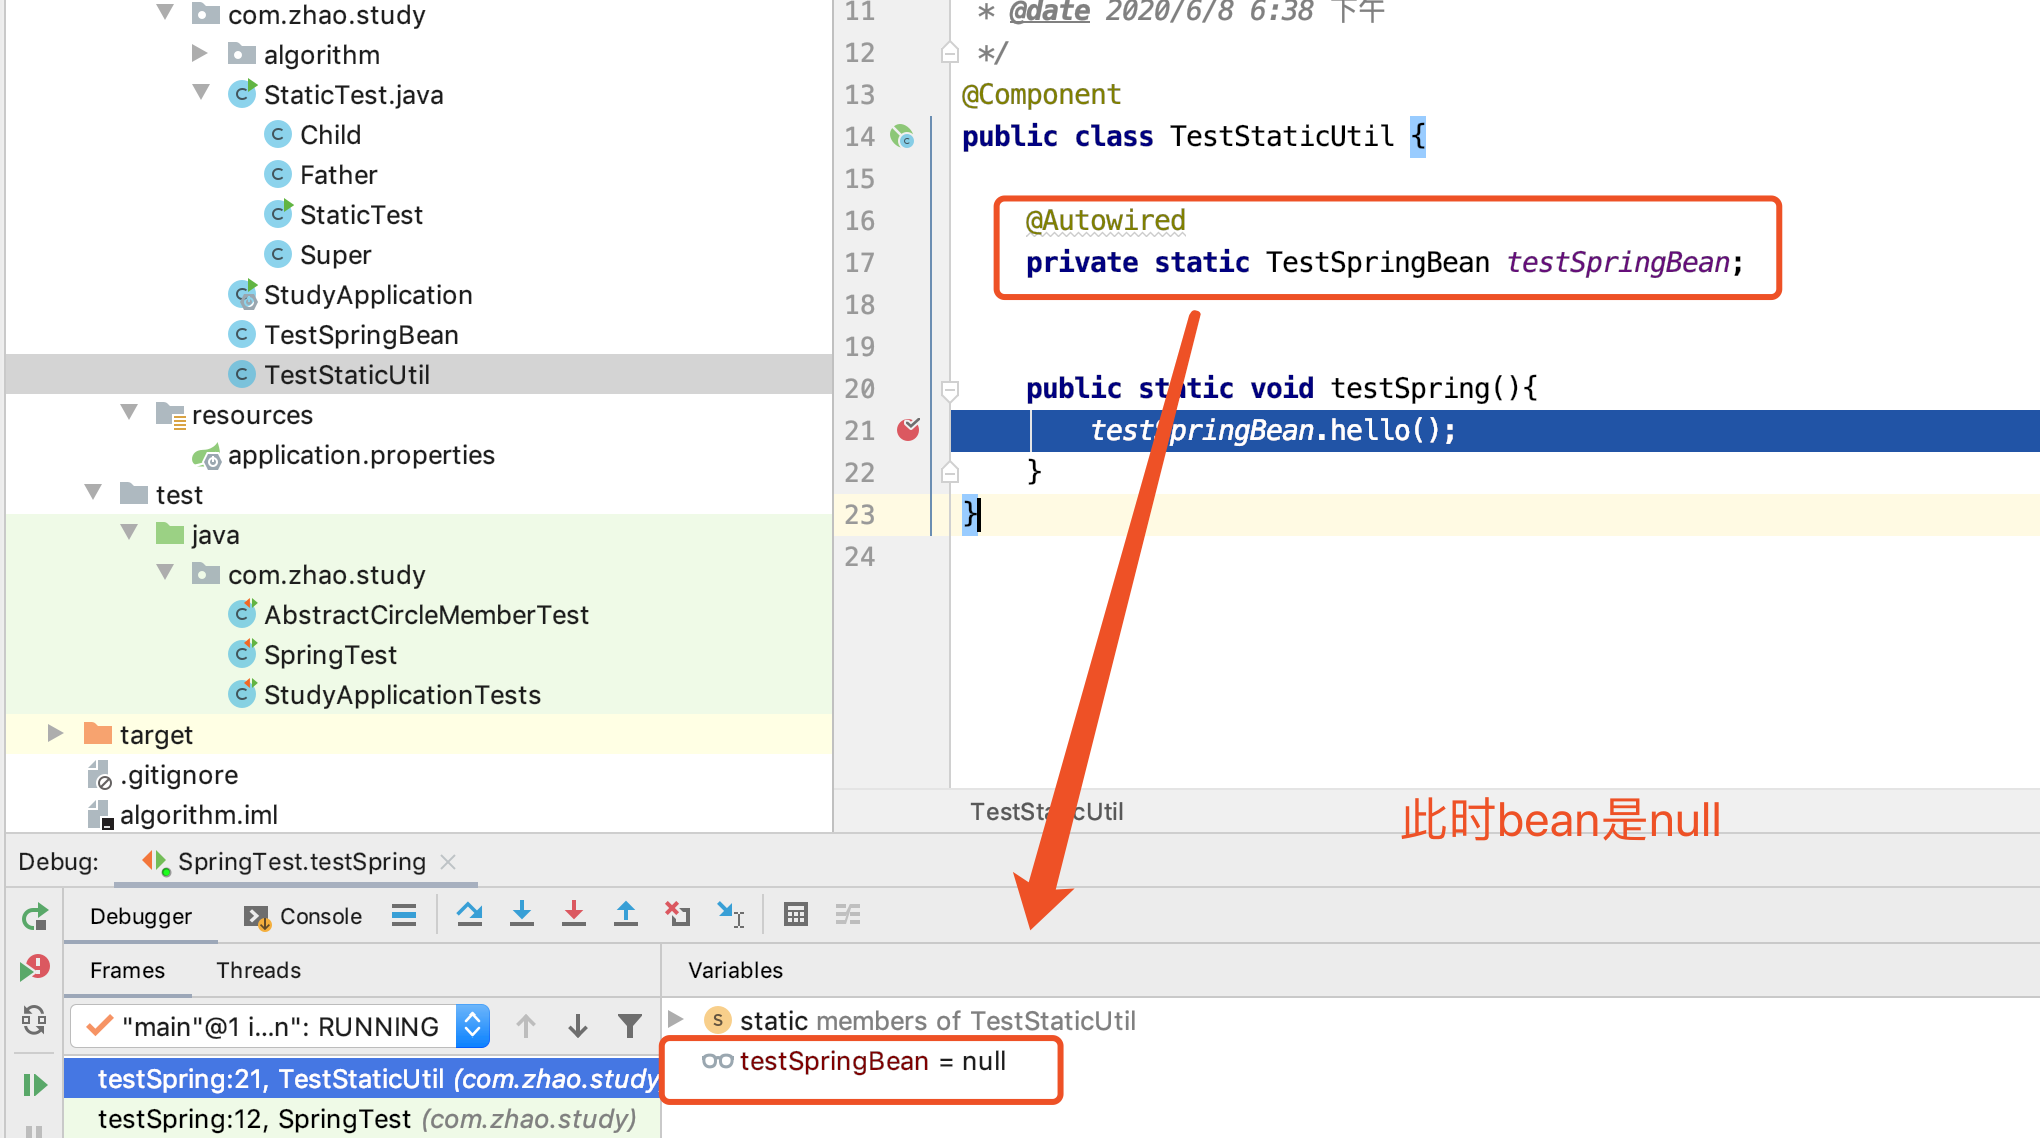Open TestSpringBean class in project tree
Viewport: 2040px width, 1138px height.
pos(360,335)
